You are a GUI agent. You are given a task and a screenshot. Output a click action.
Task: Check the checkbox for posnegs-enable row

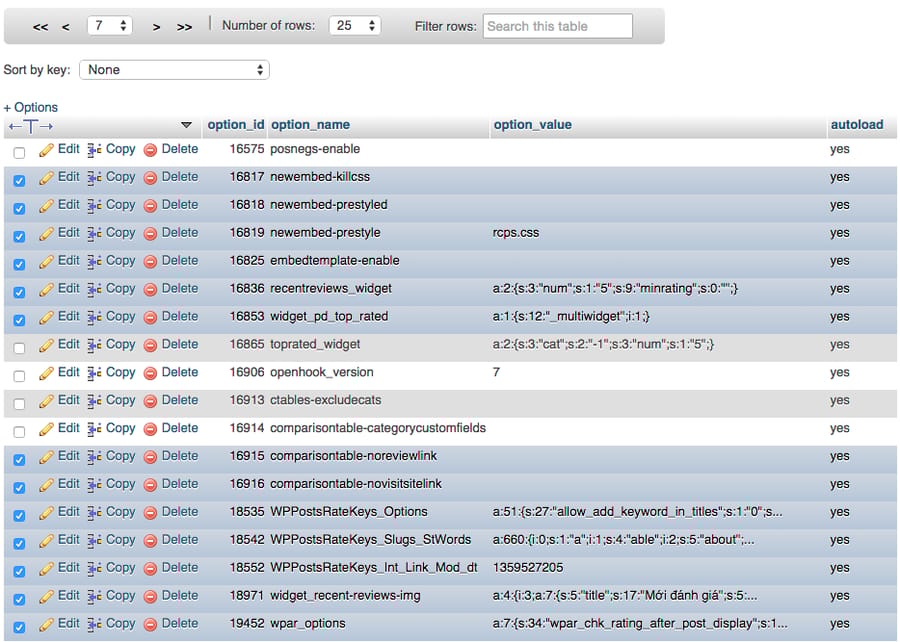[x=20, y=153]
